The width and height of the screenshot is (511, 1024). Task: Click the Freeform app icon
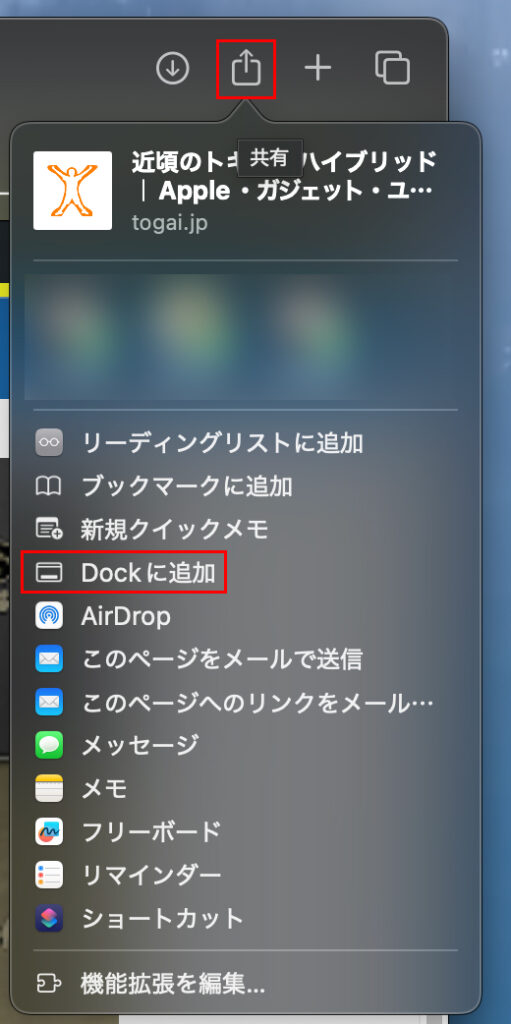49,832
